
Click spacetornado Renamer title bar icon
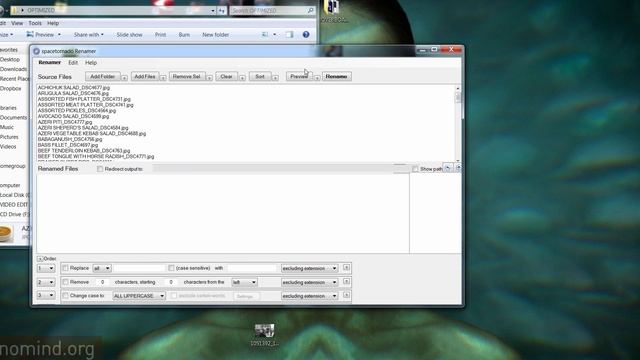coord(36,51)
